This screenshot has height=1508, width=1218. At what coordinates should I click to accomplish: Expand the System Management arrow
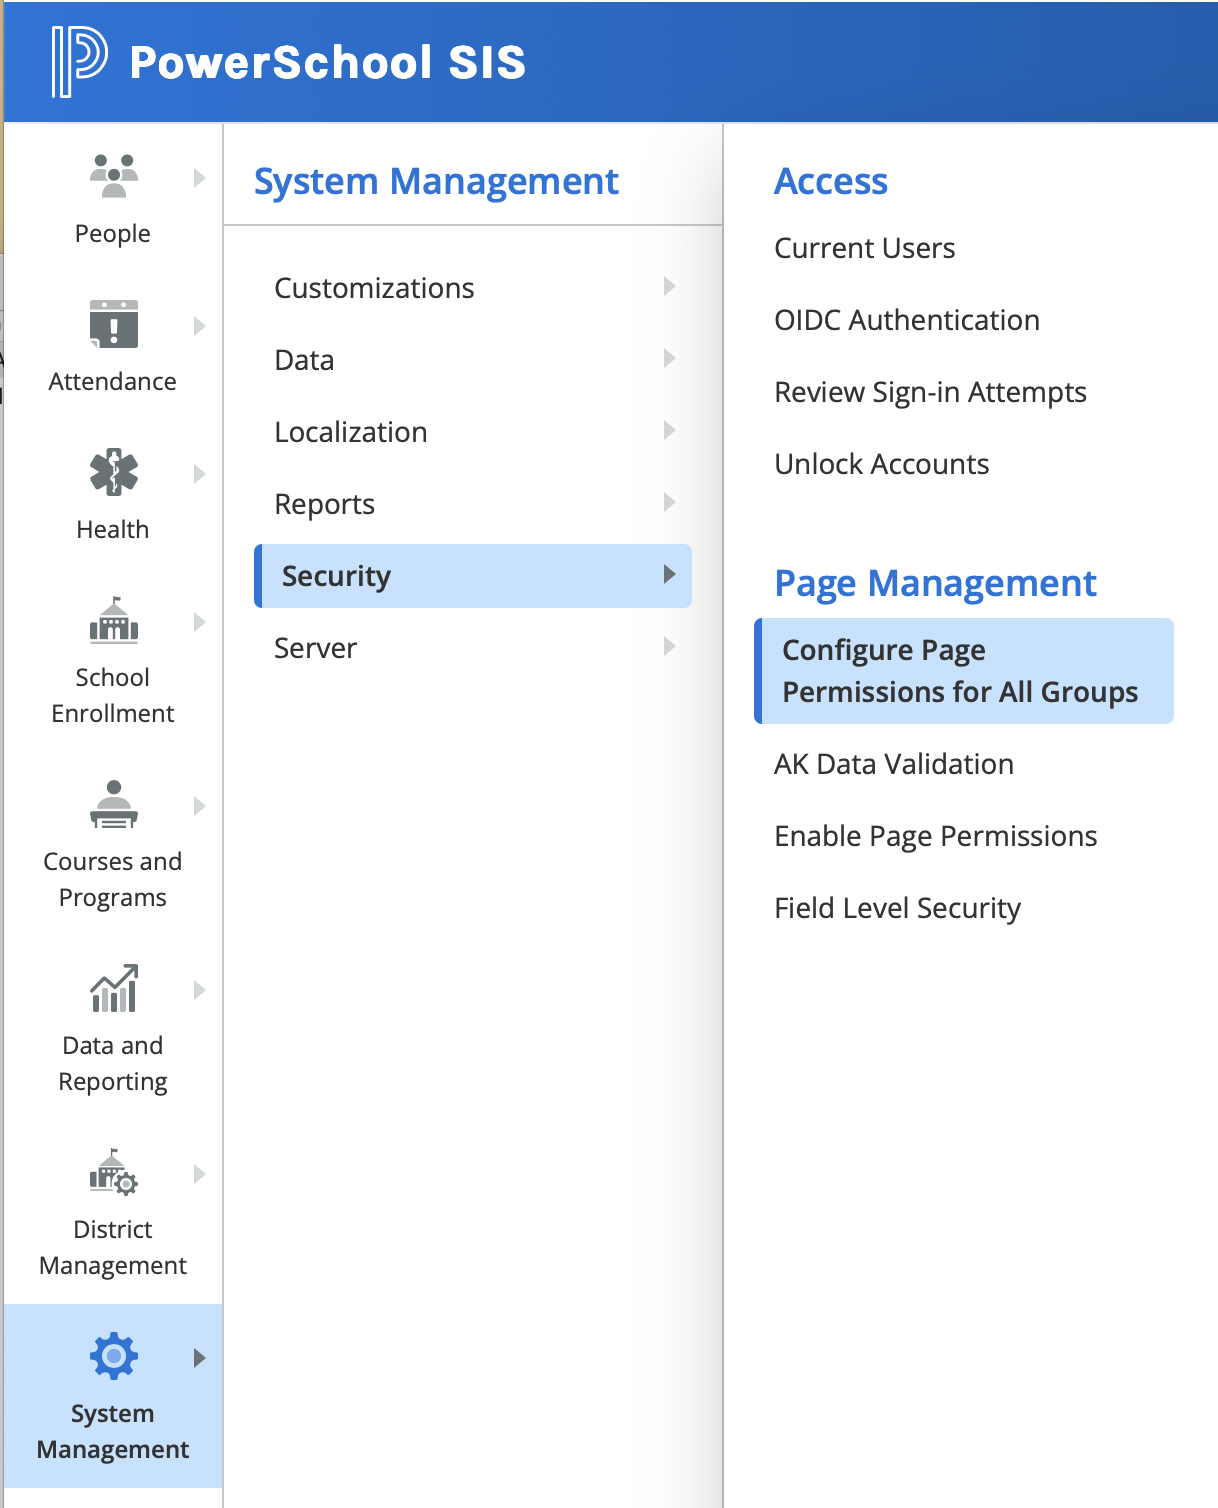[x=200, y=1358]
